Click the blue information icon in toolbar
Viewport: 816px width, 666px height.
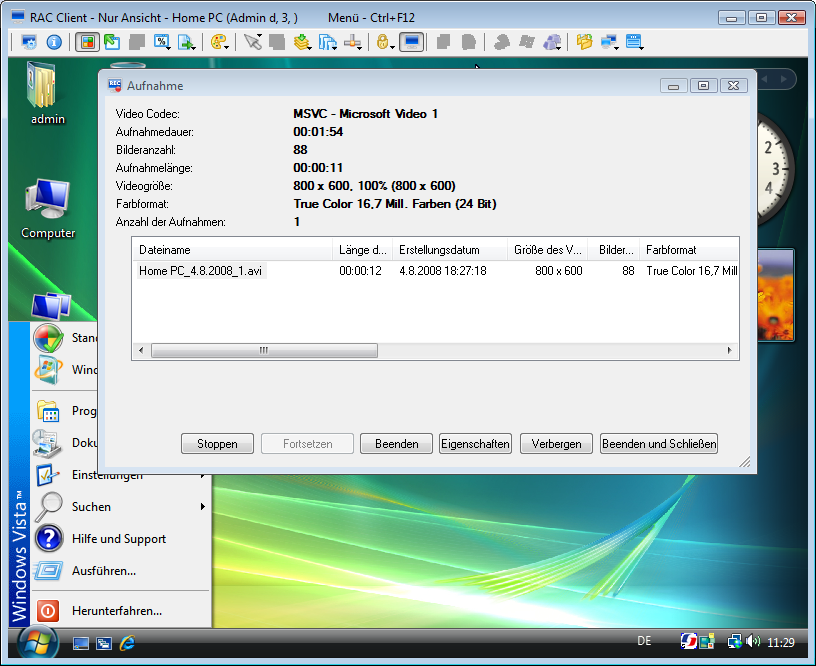(x=54, y=42)
